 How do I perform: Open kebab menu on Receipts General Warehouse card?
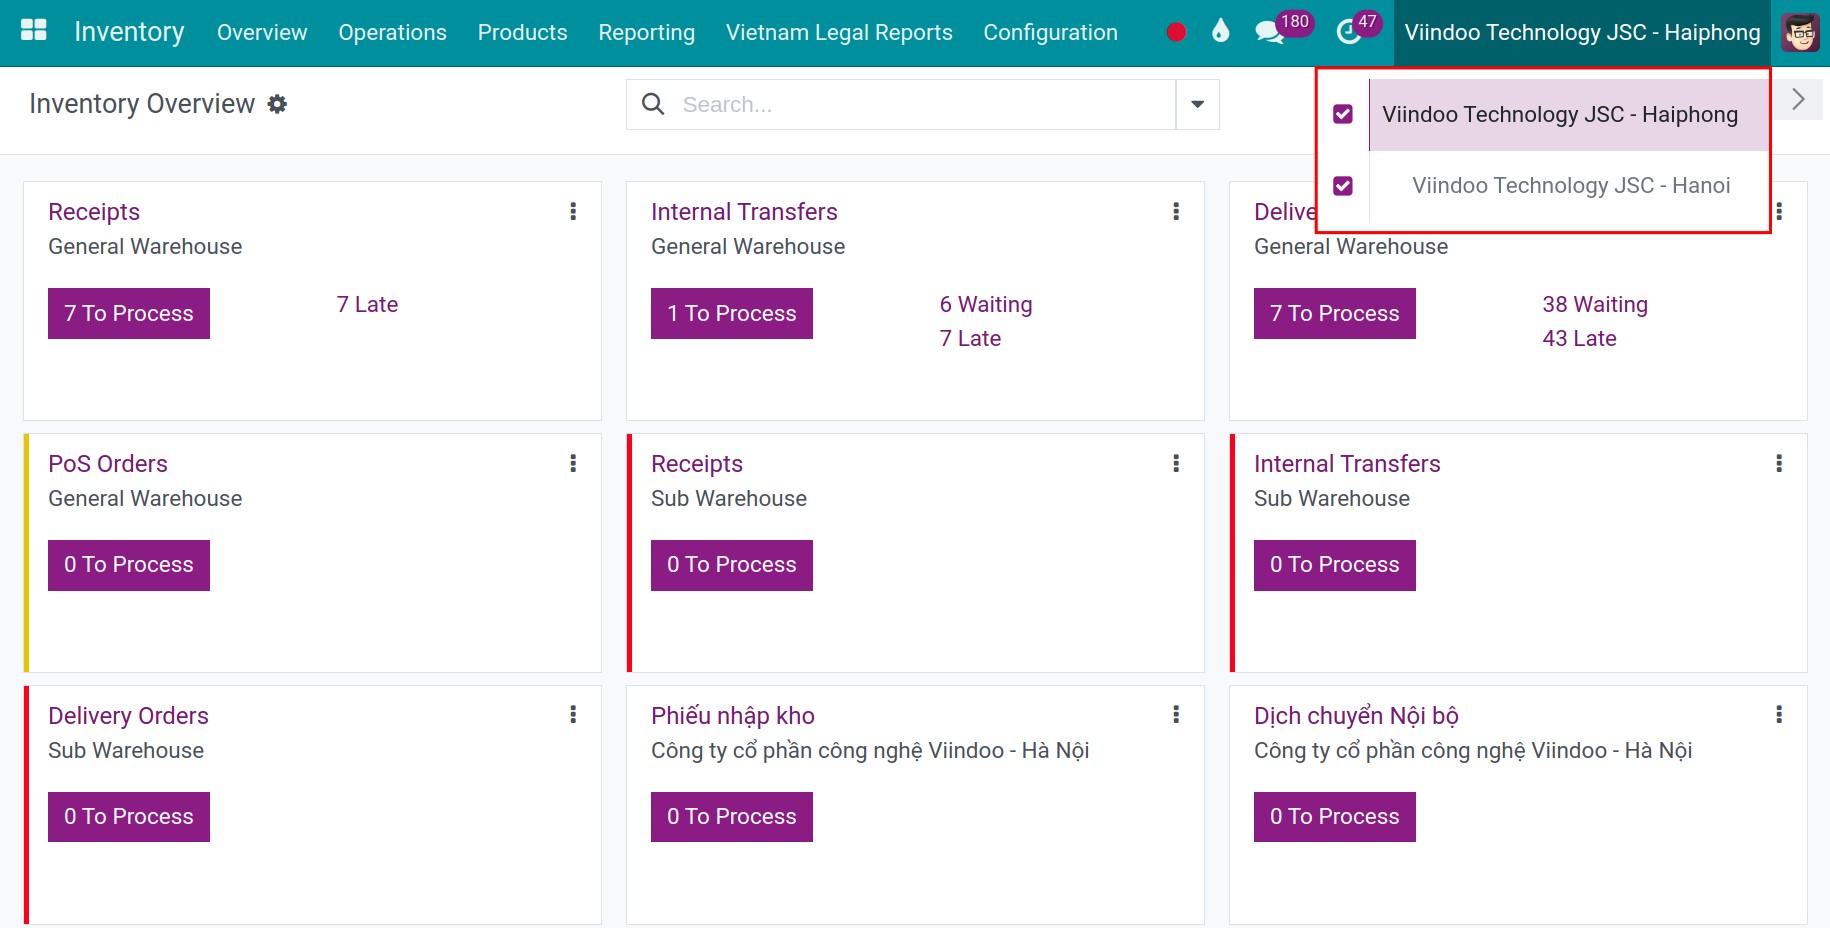pos(573,211)
